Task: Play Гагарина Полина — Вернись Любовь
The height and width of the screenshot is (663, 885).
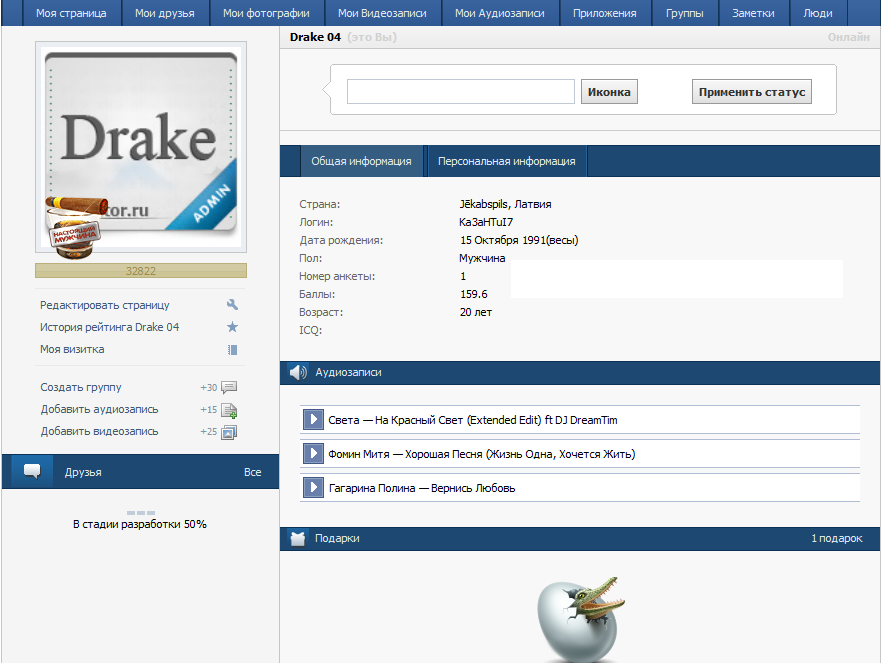Action: click(313, 488)
